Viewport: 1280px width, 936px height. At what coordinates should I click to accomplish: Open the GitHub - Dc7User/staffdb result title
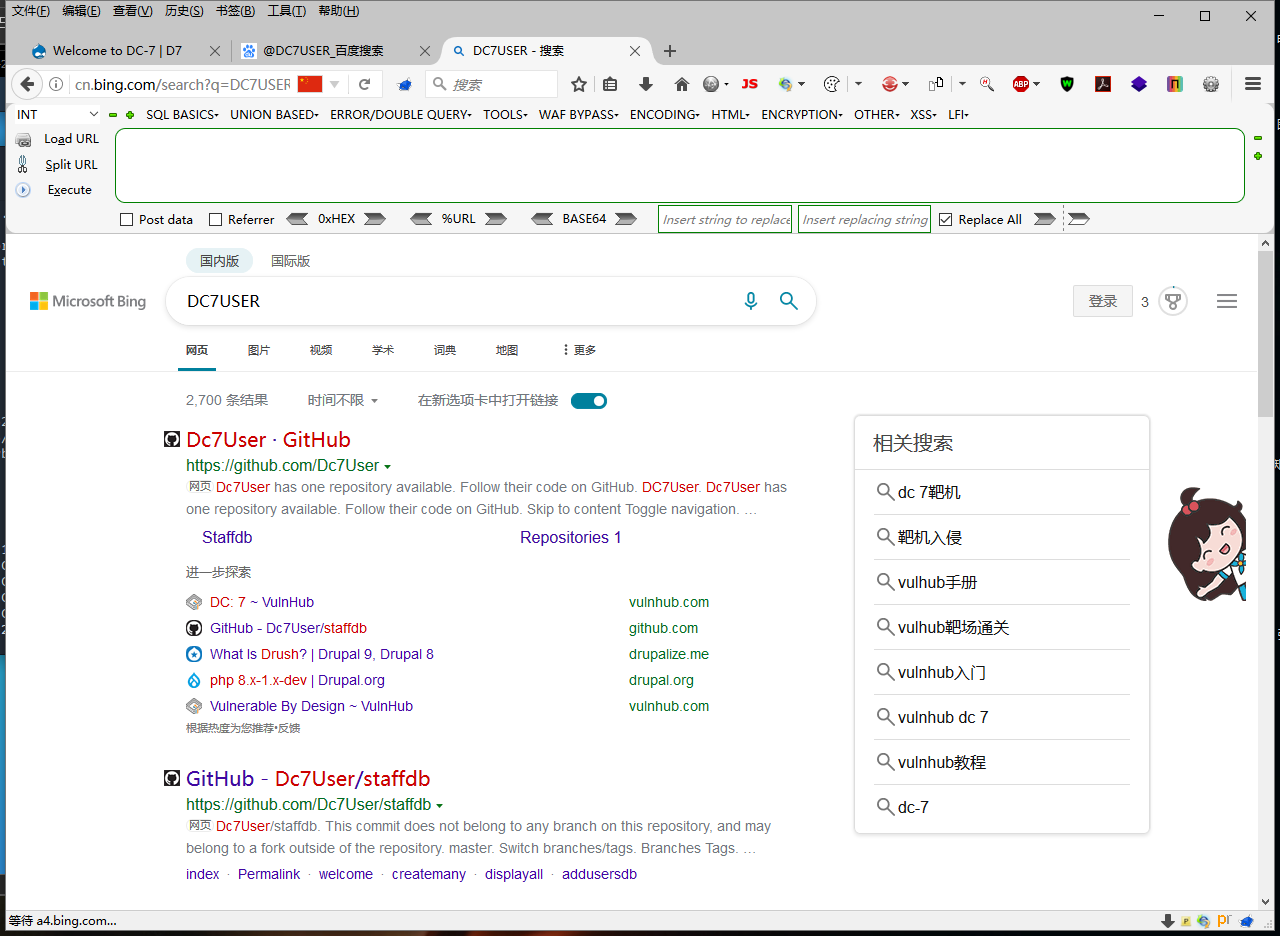(x=308, y=779)
